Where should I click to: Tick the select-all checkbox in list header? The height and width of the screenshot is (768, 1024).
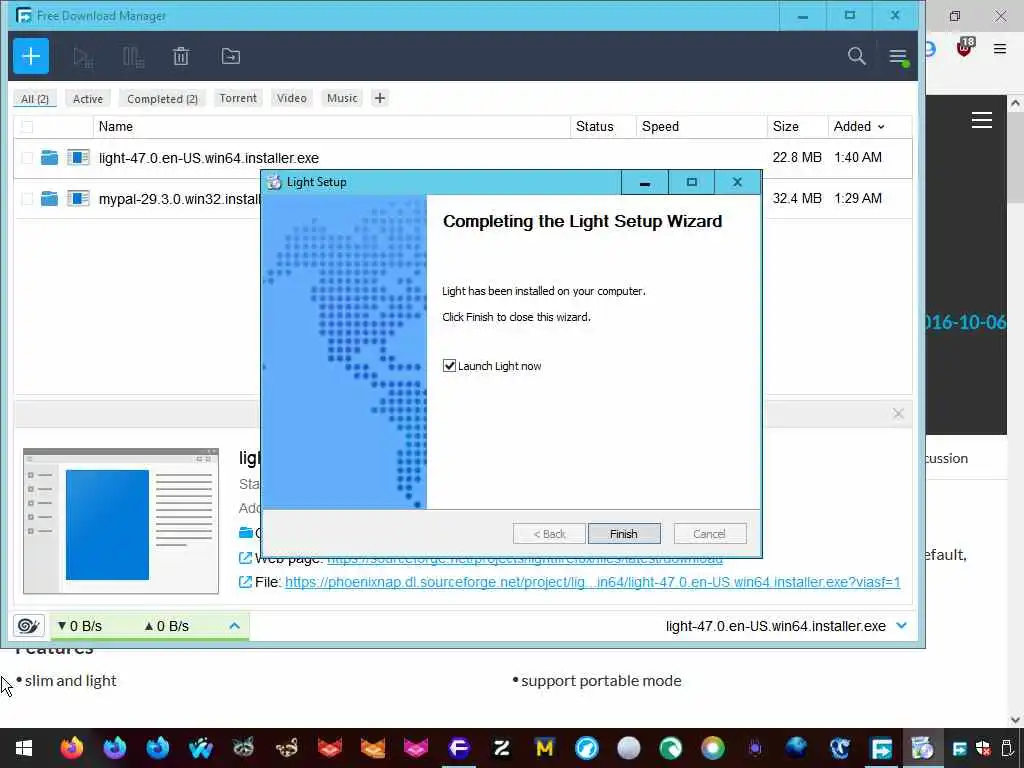(27, 127)
